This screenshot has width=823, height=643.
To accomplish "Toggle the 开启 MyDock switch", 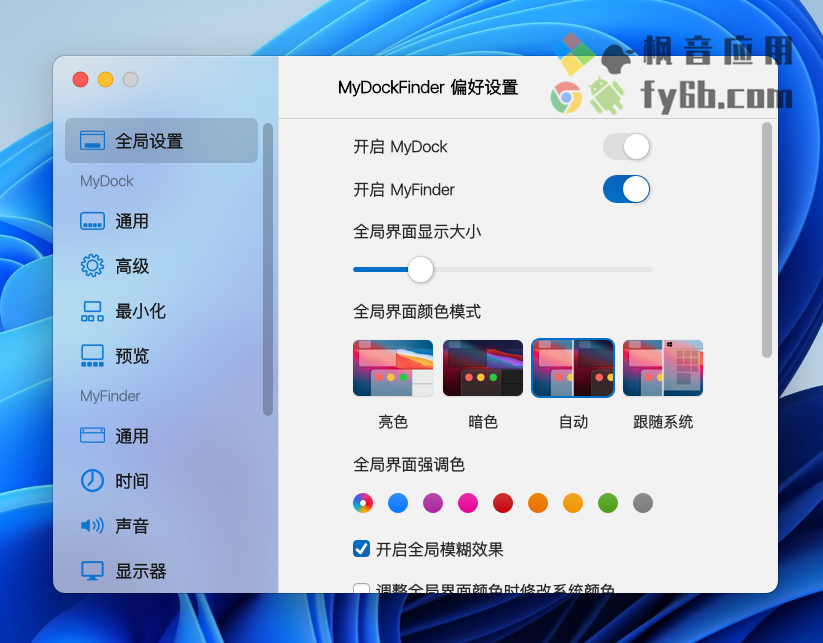I will [626, 146].
